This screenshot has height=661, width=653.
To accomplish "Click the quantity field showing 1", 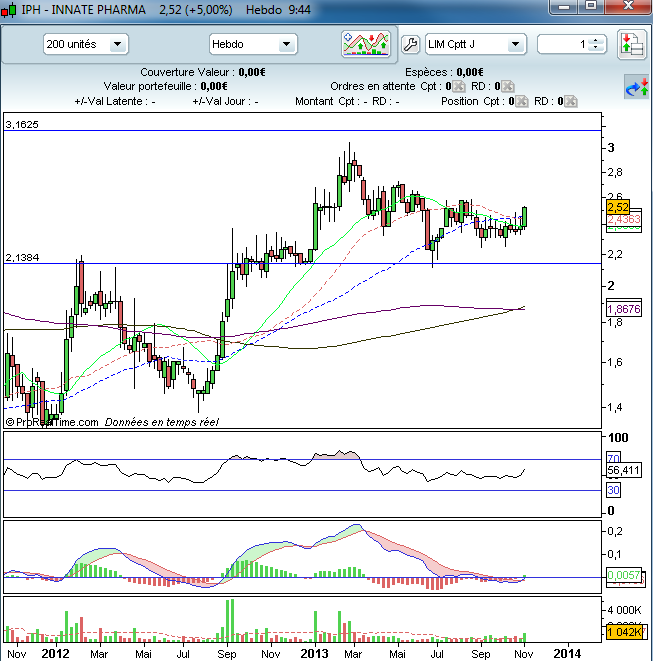I will [564, 44].
